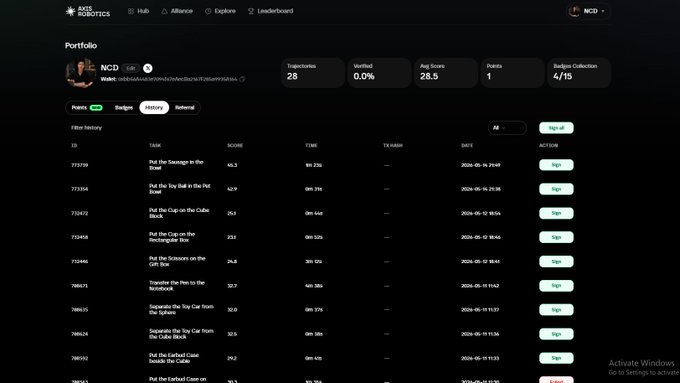Edit the NCD profile
The image size is (680, 383).
[x=131, y=68]
